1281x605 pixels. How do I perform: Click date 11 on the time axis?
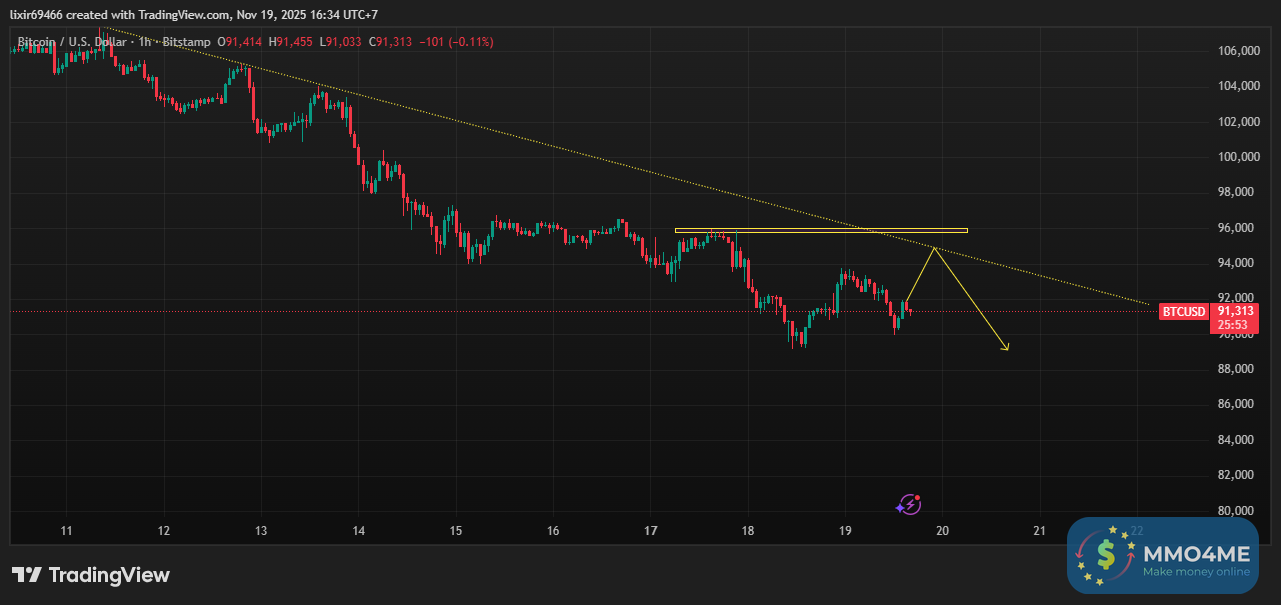coord(66,531)
